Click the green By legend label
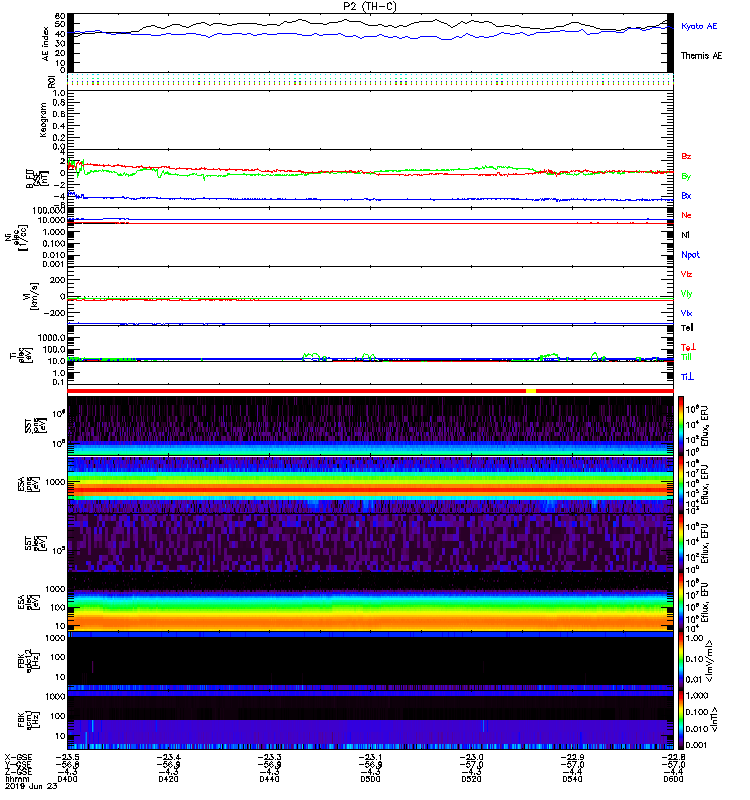The image size is (750, 800). click(x=686, y=177)
